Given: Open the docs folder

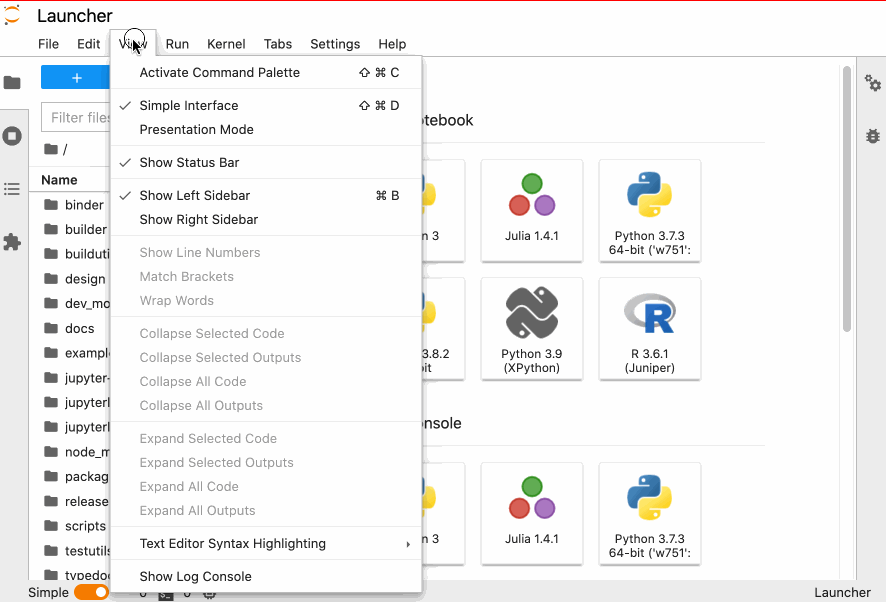Looking at the screenshot, I should click(x=71, y=328).
